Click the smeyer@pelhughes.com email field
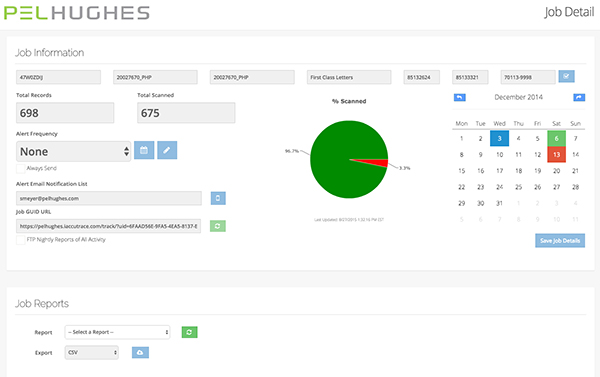Image resolution: width=600 pixels, height=377 pixels. coord(109,198)
